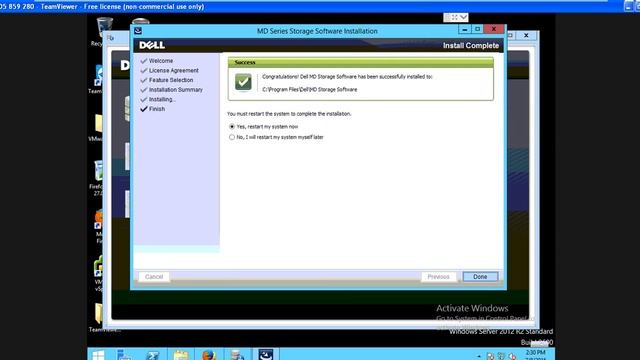The width and height of the screenshot is (640, 360).
Task: Click the server tools icon beside Firefox in the taskbar
Action: (237, 355)
